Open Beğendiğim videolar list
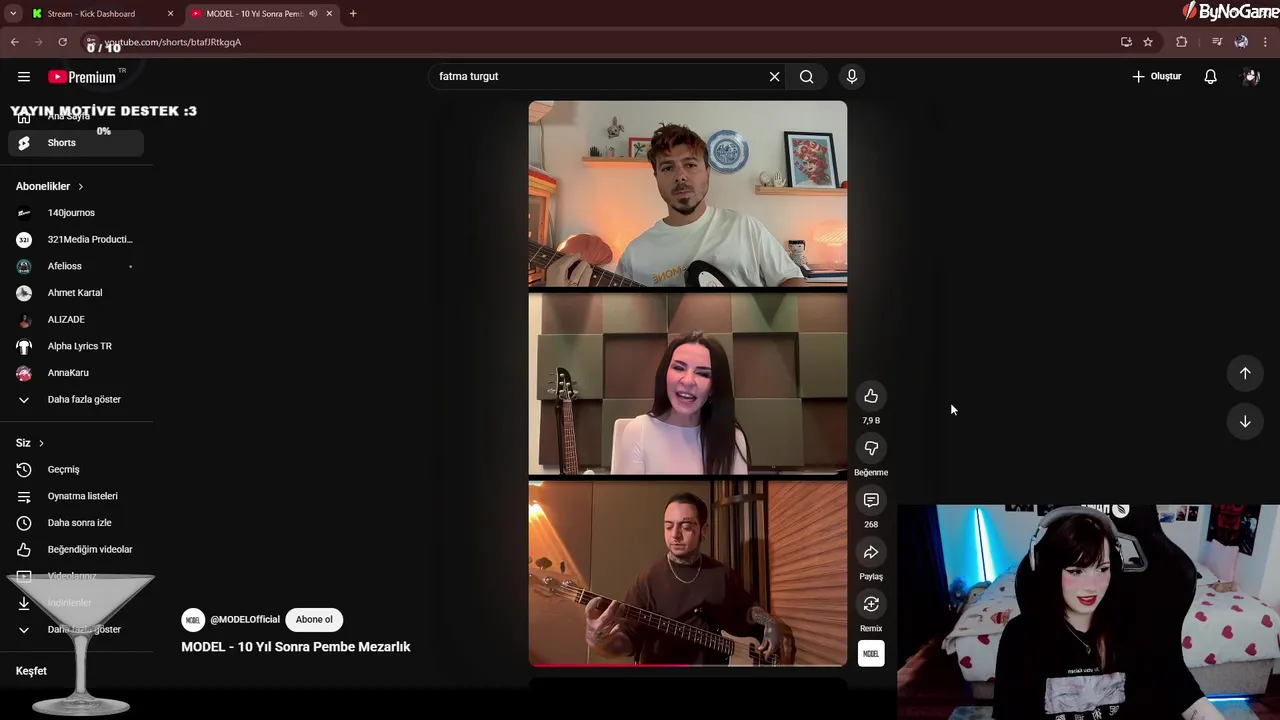1280x720 pixels. [76, 549]
